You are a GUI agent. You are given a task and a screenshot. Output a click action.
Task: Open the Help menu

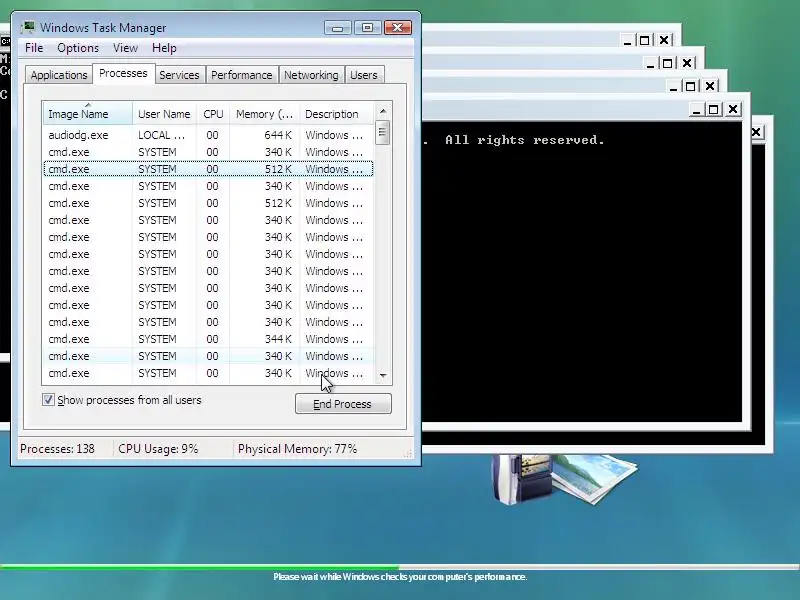(x=164, y=48)
